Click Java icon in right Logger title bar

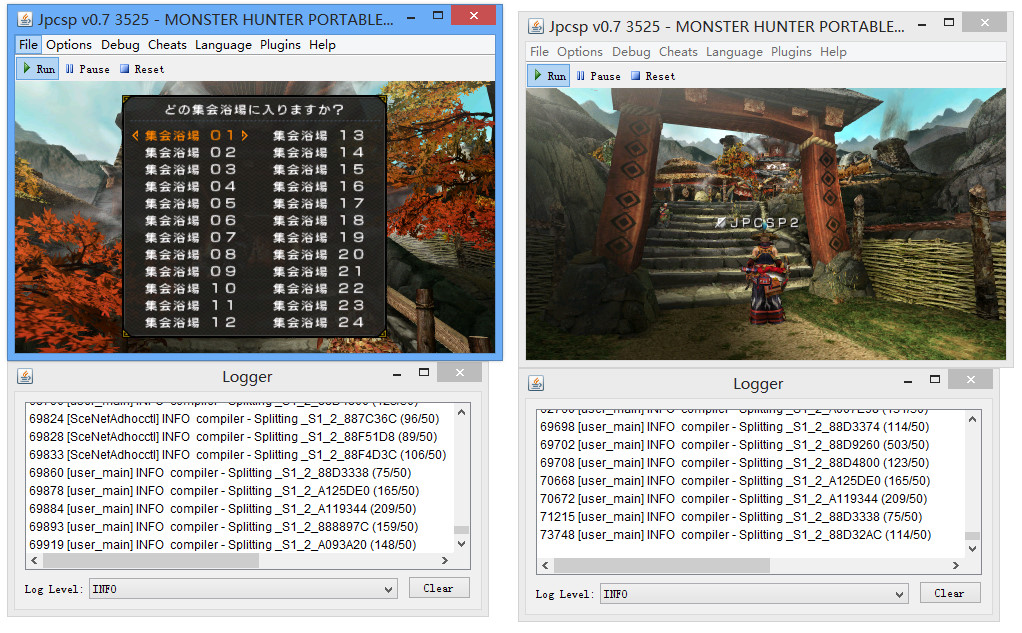(536, 383)
